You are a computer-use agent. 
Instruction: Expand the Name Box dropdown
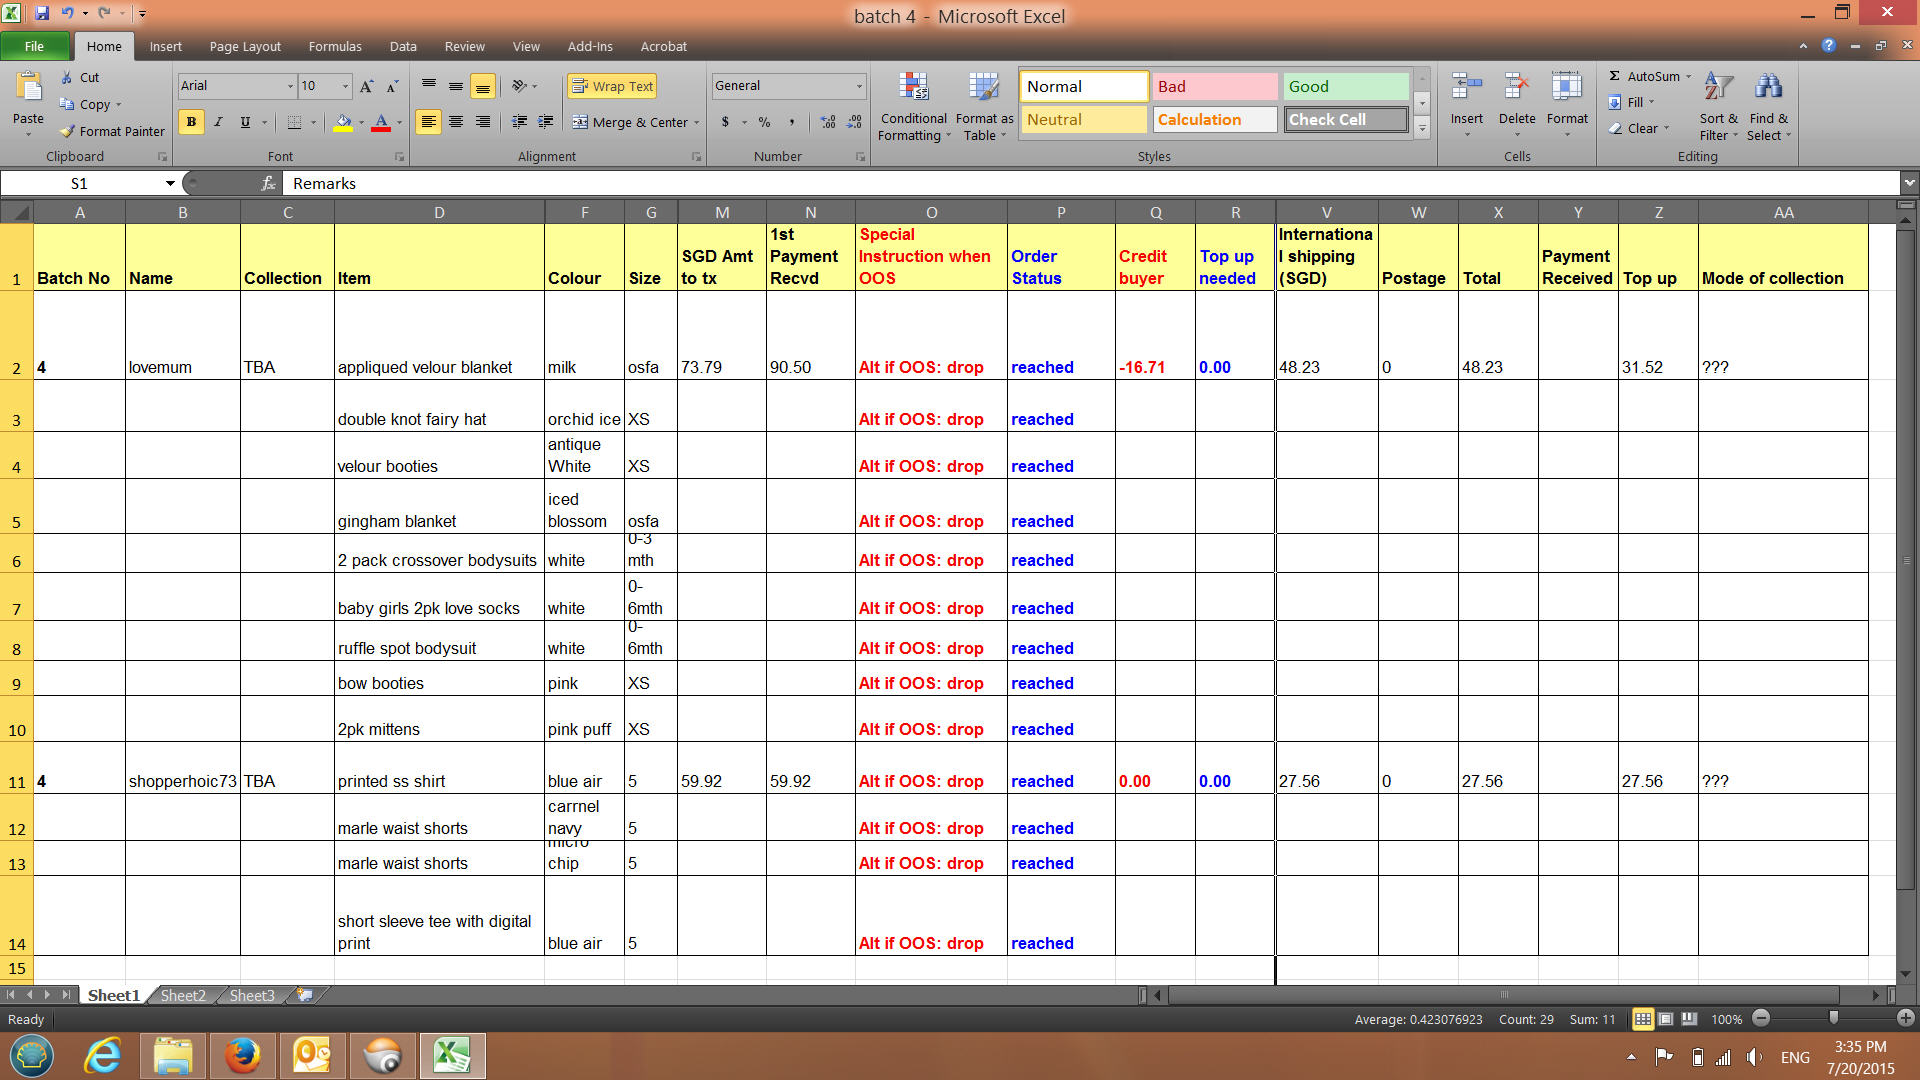click(170, 183)
